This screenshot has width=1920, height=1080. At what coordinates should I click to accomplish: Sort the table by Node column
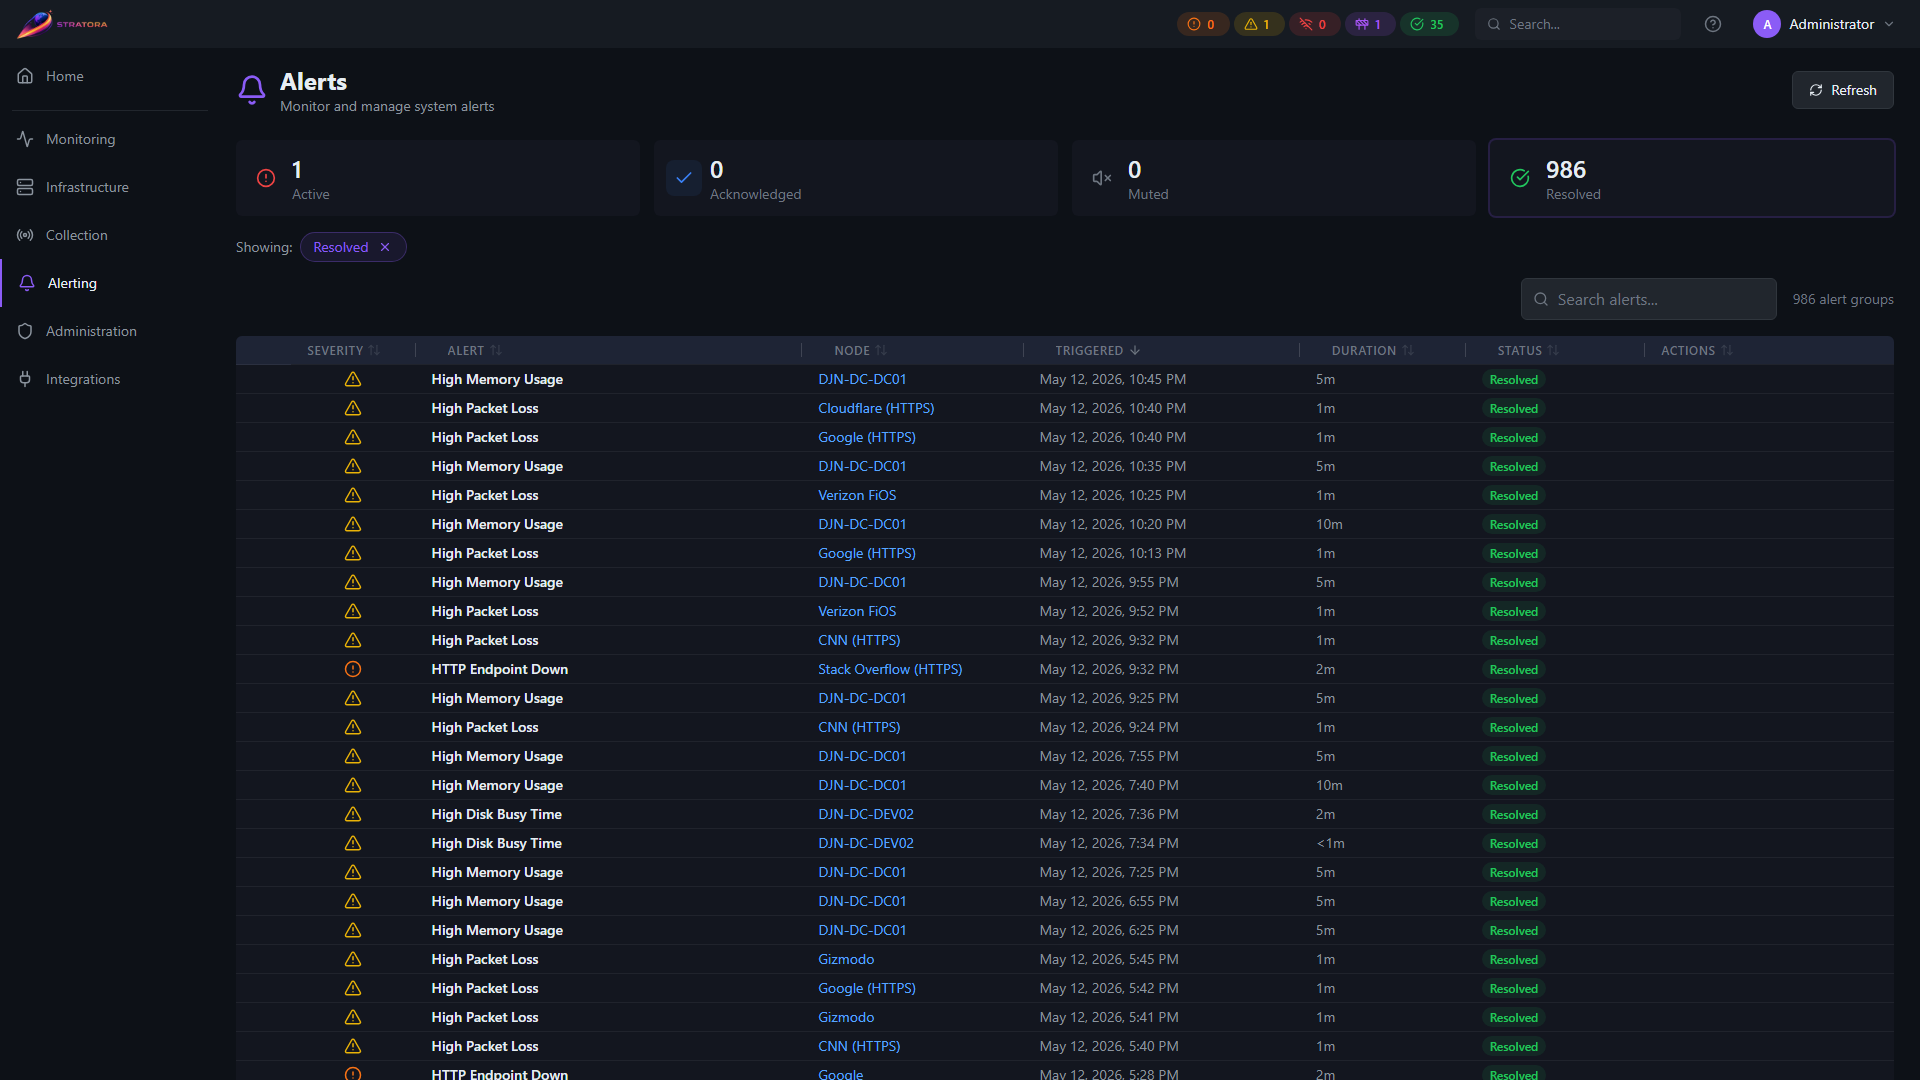pos(860,350)
